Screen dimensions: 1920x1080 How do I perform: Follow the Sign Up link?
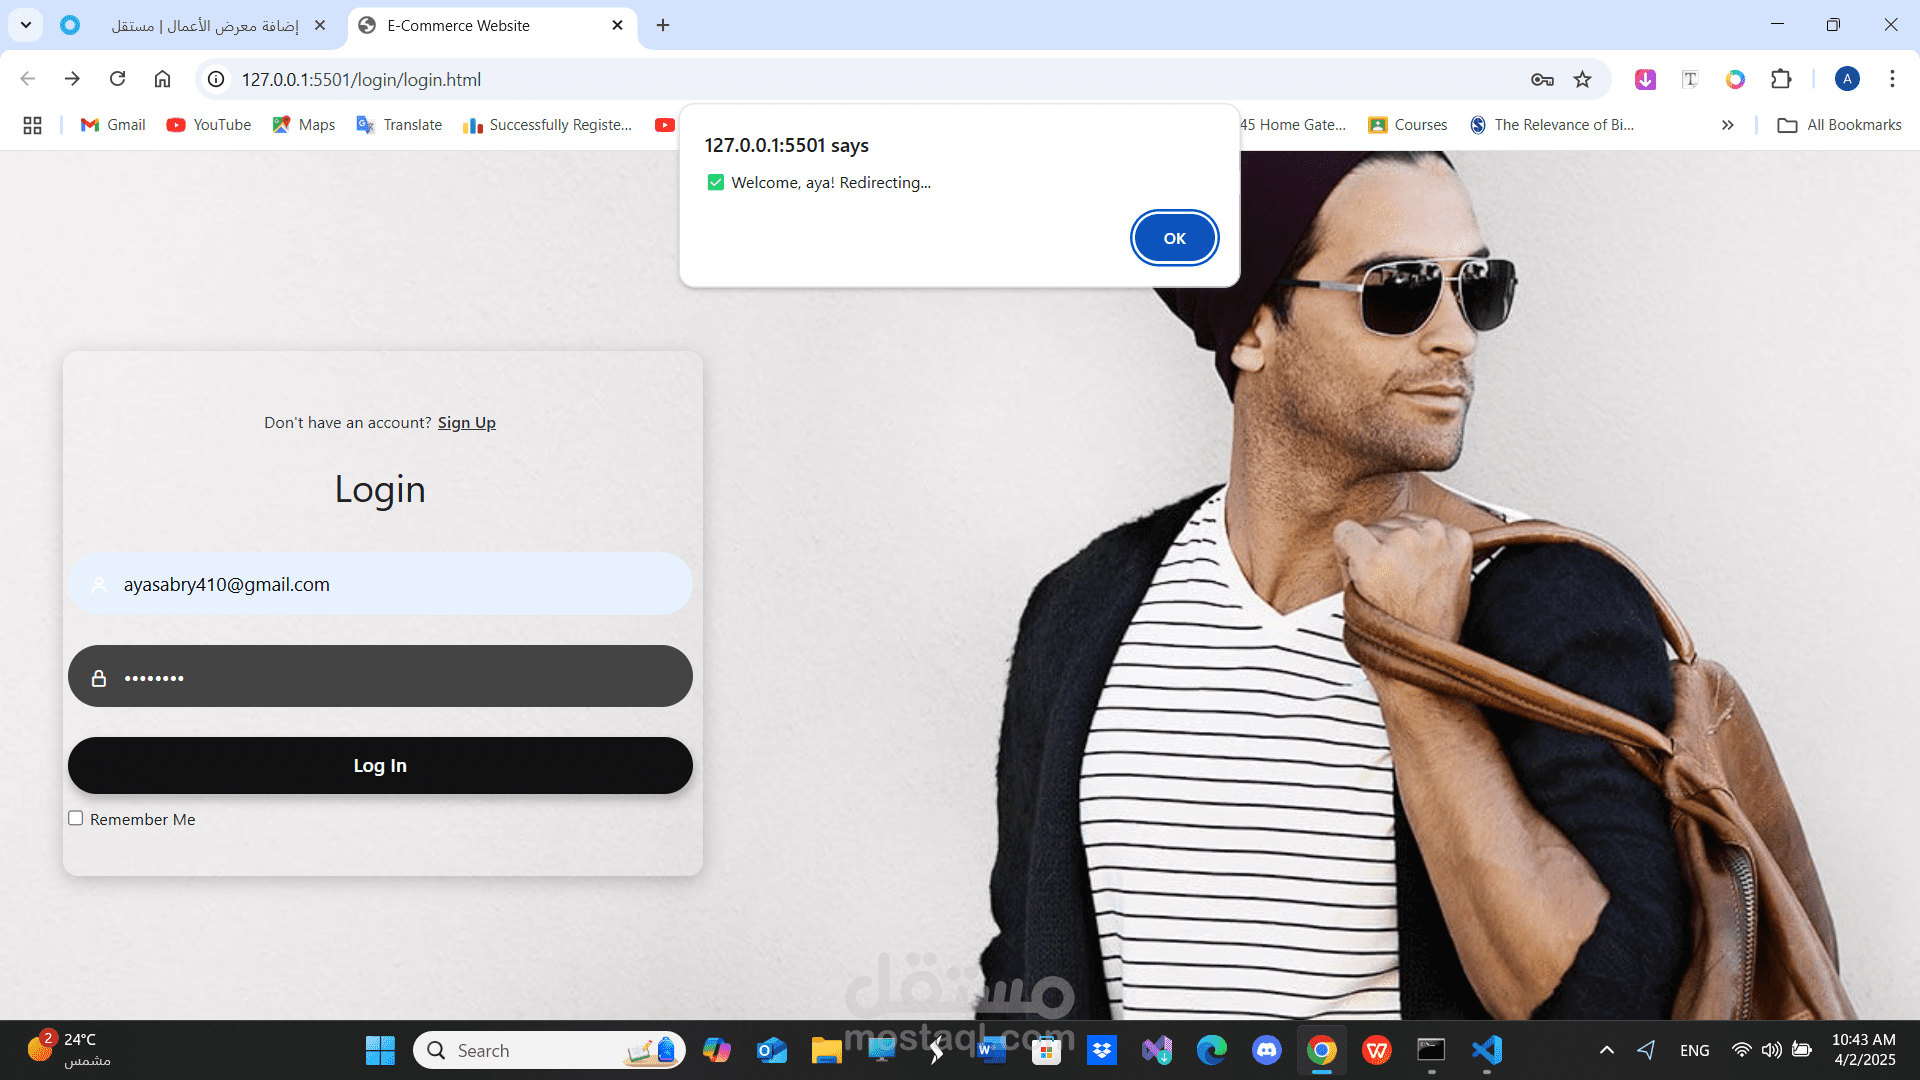466,422
